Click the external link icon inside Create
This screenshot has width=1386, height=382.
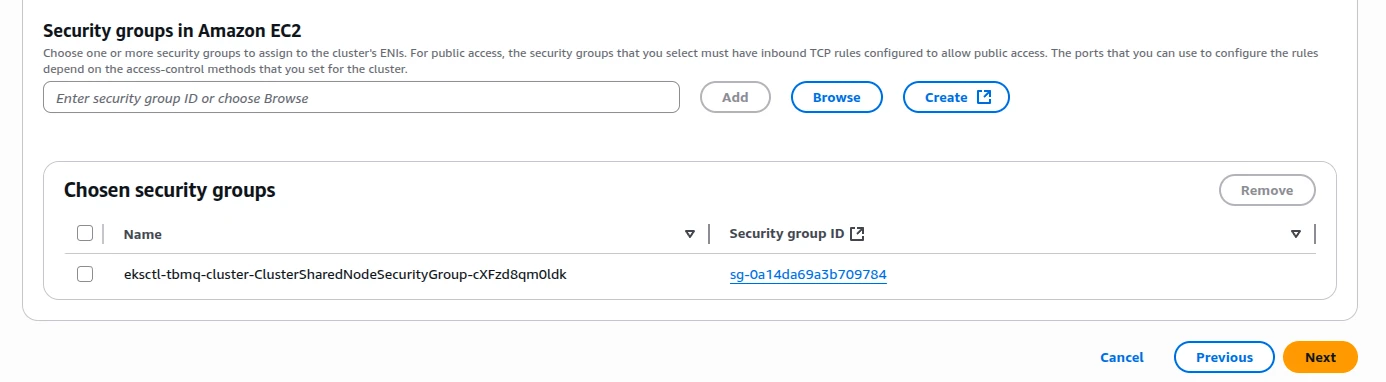click(984, 97)
